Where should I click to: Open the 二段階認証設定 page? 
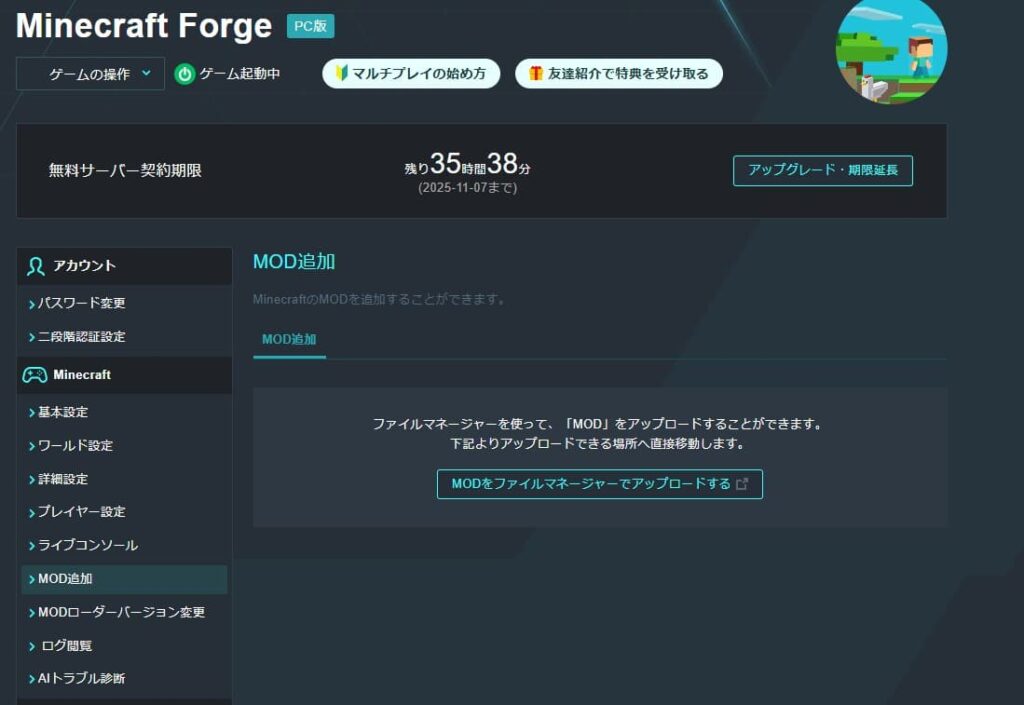81,337
